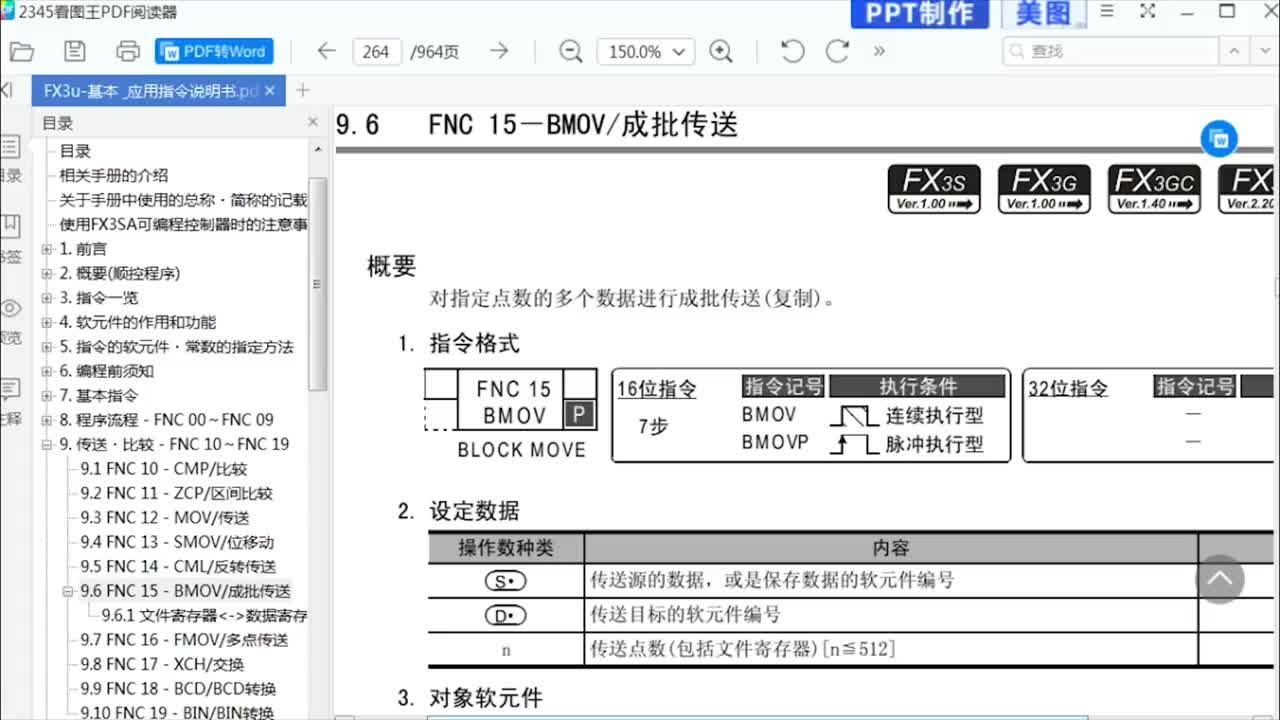Click the FX3G version badge
Screen dimensions: 1280x720
1044,189
